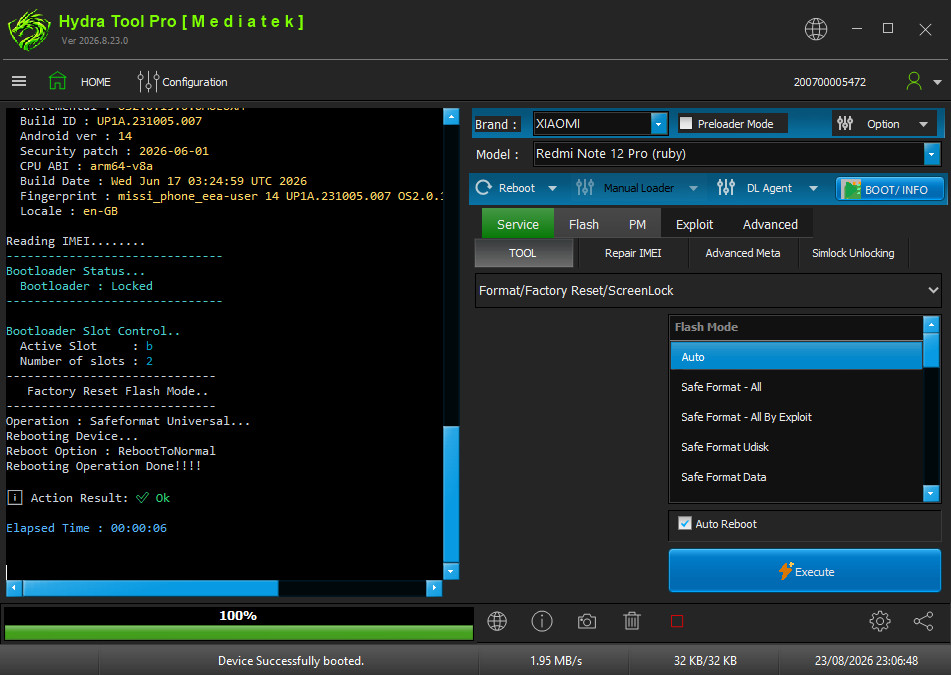Enable Preloader Mode checkbox
This screenshot has height=675, width=951.
[x=685, y=123]
